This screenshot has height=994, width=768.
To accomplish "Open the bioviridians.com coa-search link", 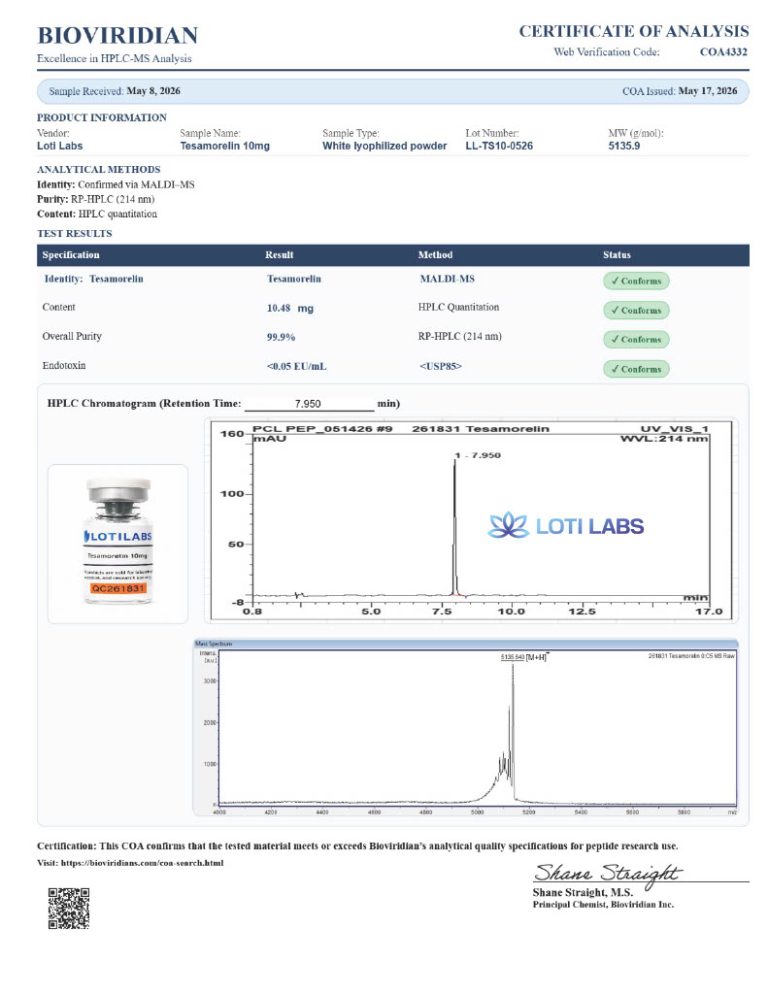I will pyautogui.click(x=142, y=863).
